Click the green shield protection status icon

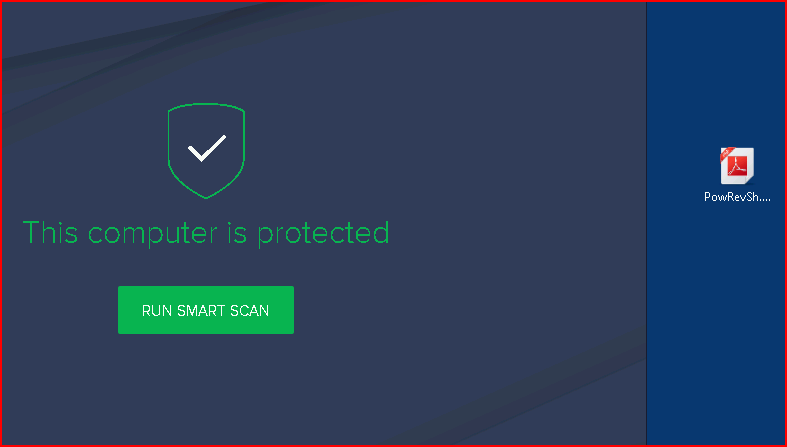coord(206,151)
